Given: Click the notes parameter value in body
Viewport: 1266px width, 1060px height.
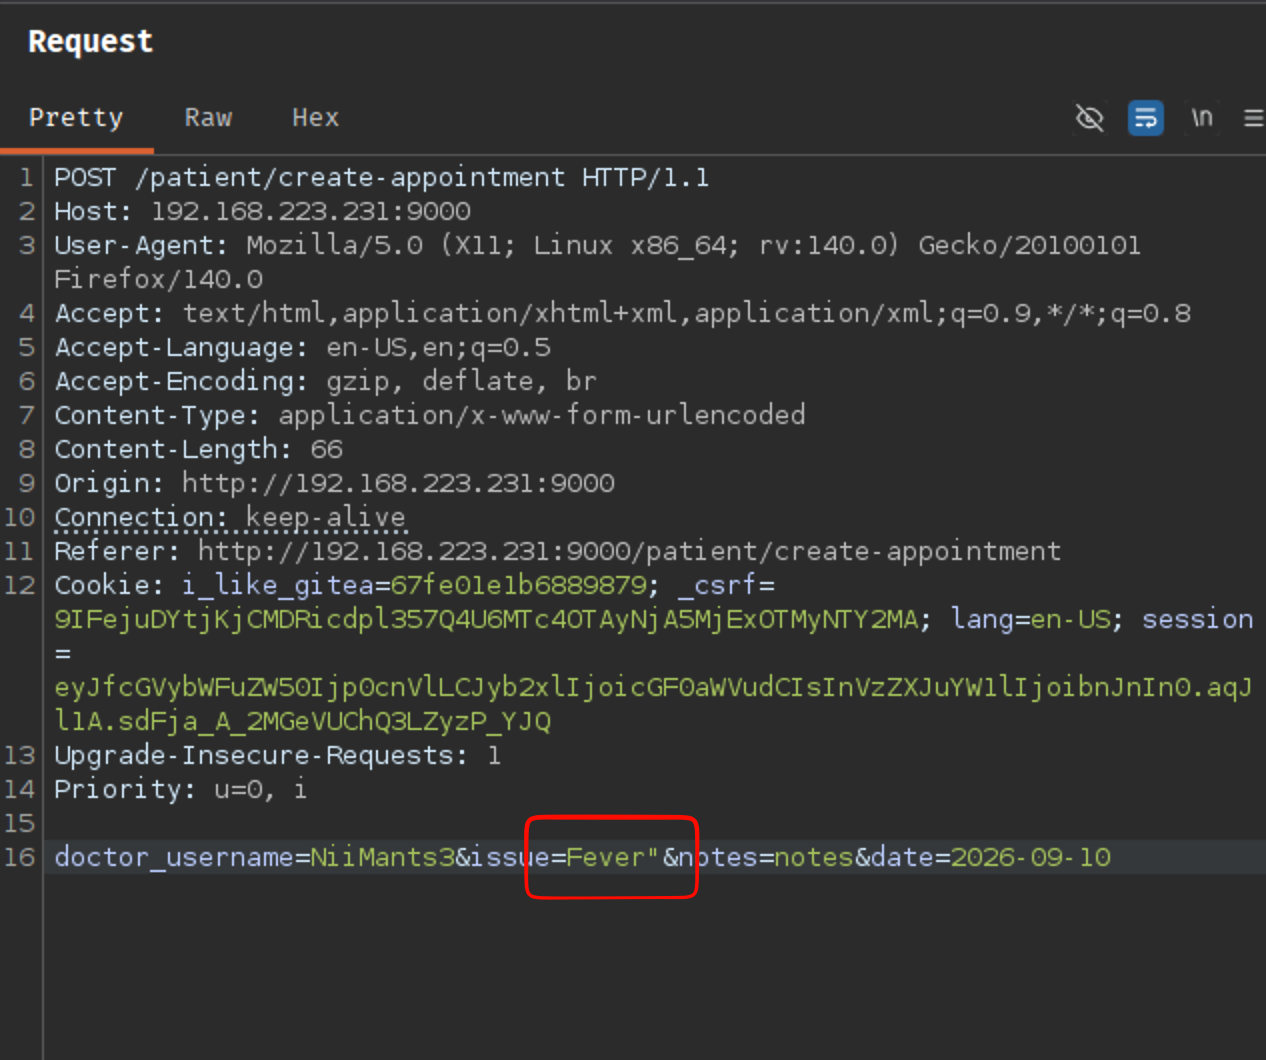Looking at the screenshot, I should pos(814,858).
